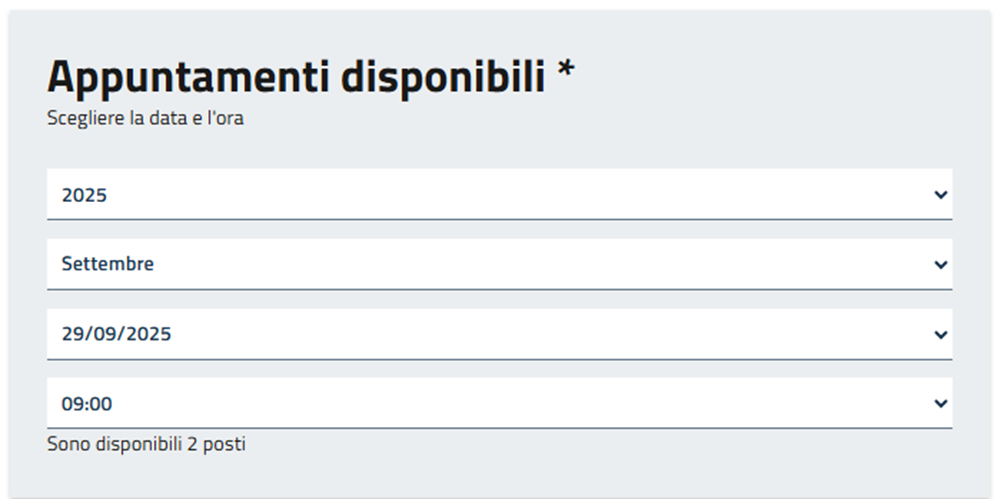Click the selected date text "29/09/2025"

[116, 335]
